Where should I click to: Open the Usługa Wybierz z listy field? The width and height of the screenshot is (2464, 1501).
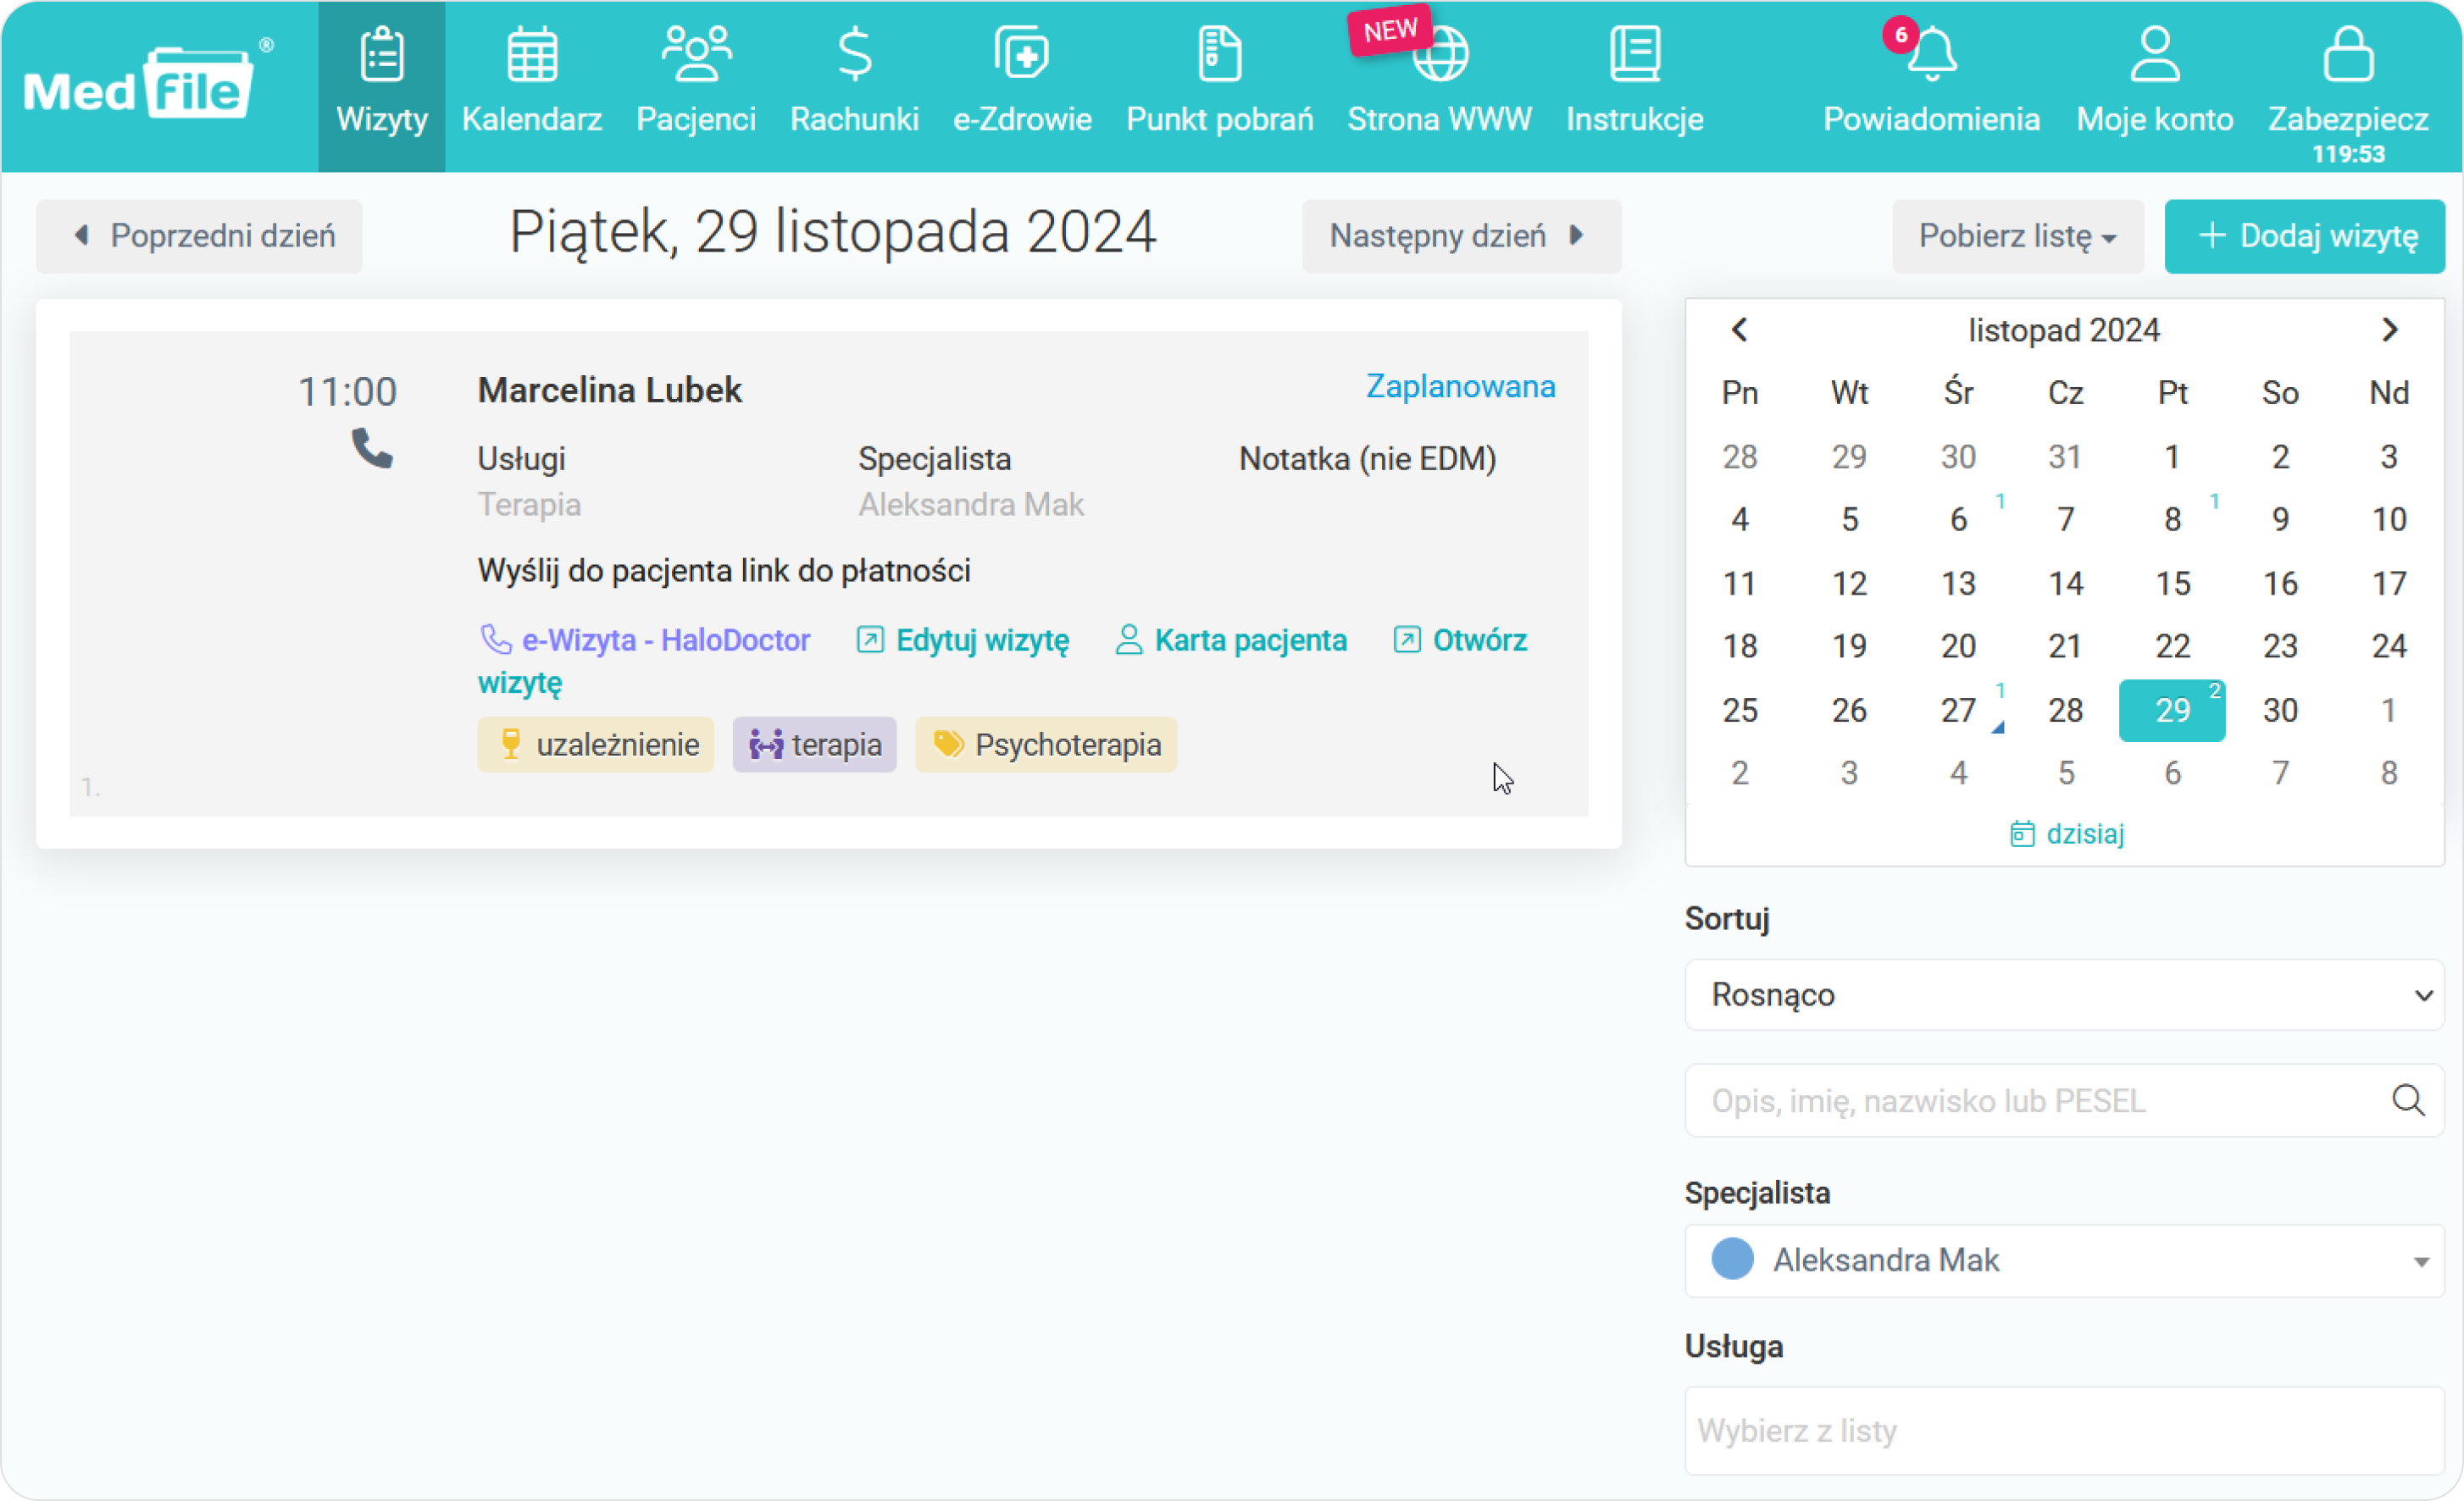point(2064,1430)
